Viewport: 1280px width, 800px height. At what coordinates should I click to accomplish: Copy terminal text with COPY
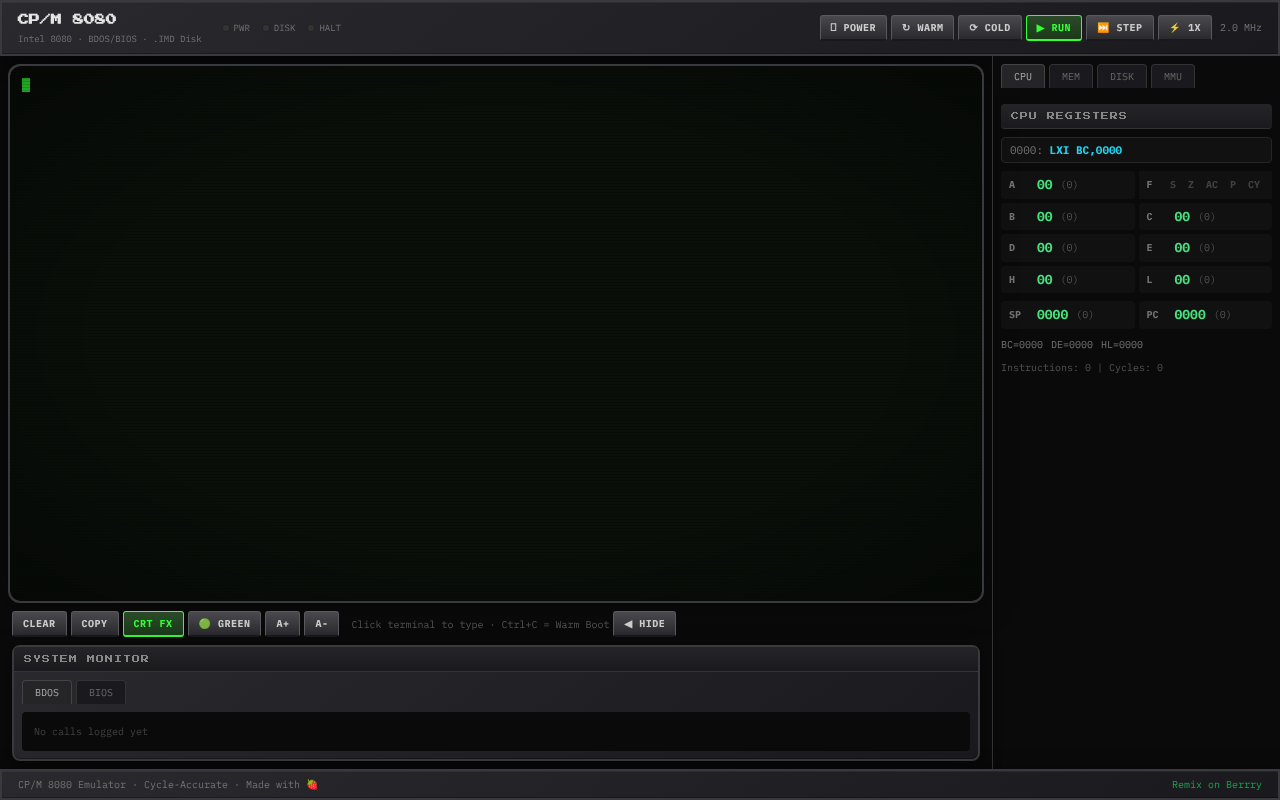(95, 624)
